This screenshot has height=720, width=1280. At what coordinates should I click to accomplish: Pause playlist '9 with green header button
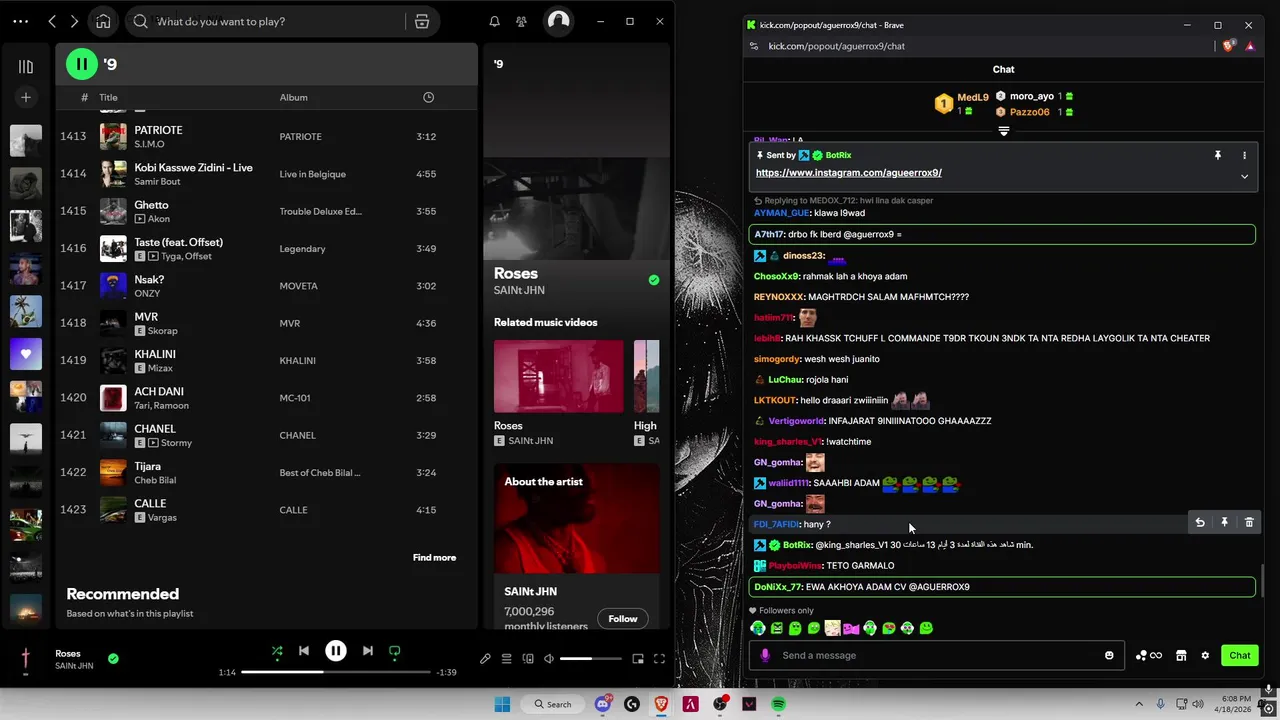[82, 64]
